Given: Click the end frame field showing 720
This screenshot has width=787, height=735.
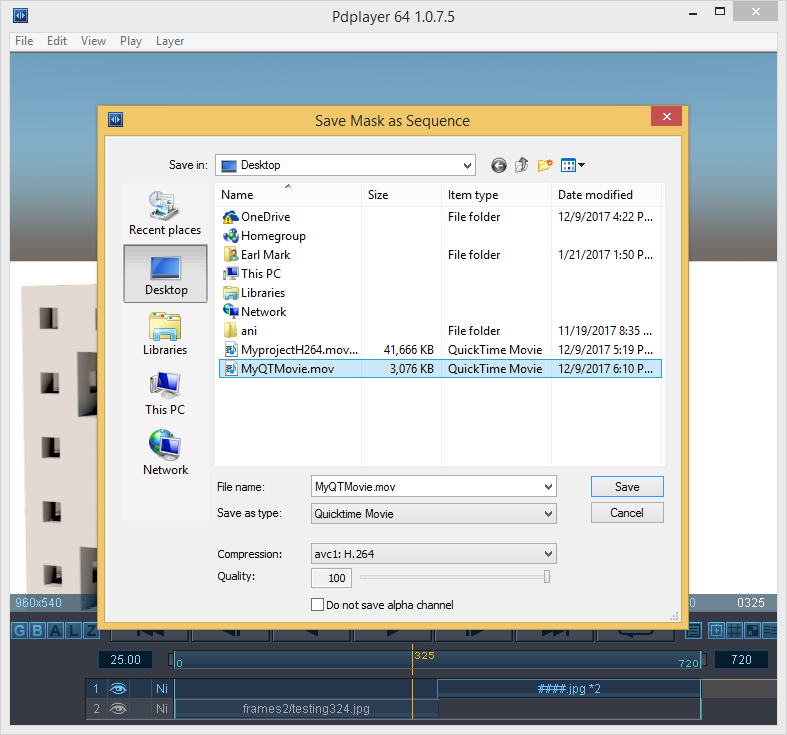Looking at the screenshot, I should (741, 660).
